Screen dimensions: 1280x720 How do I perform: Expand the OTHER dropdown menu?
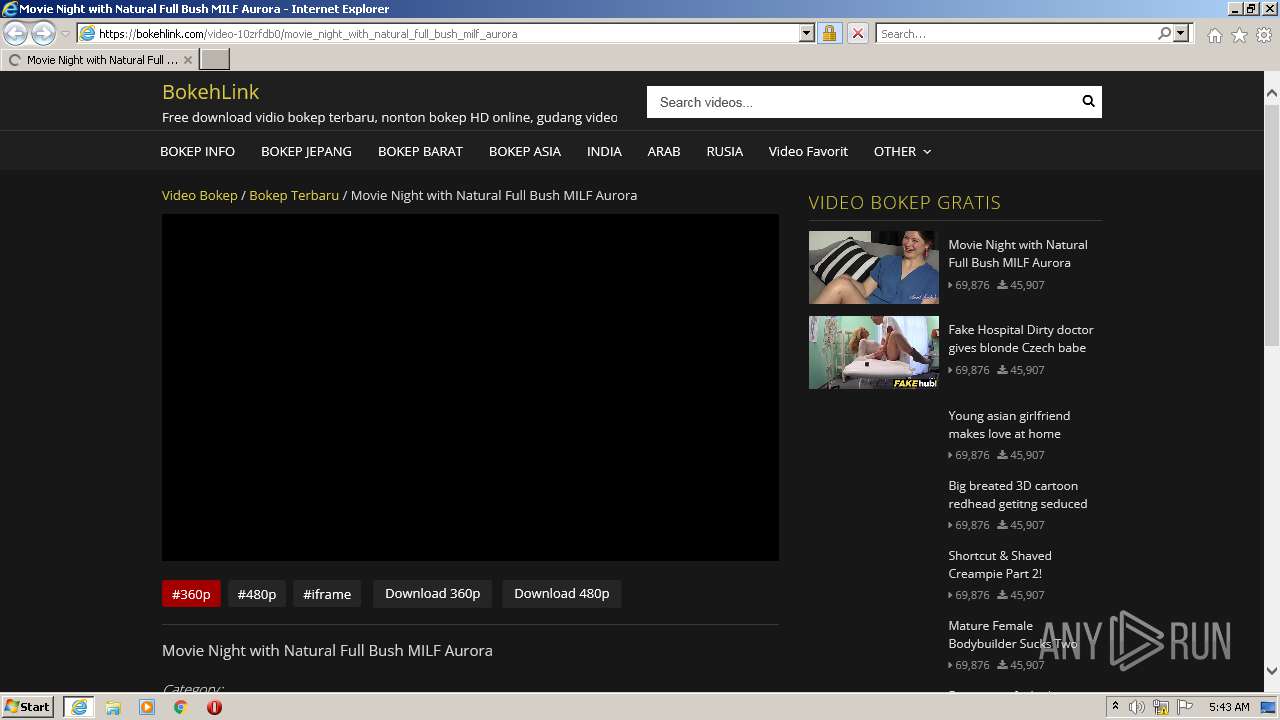[x=902, y=151]
